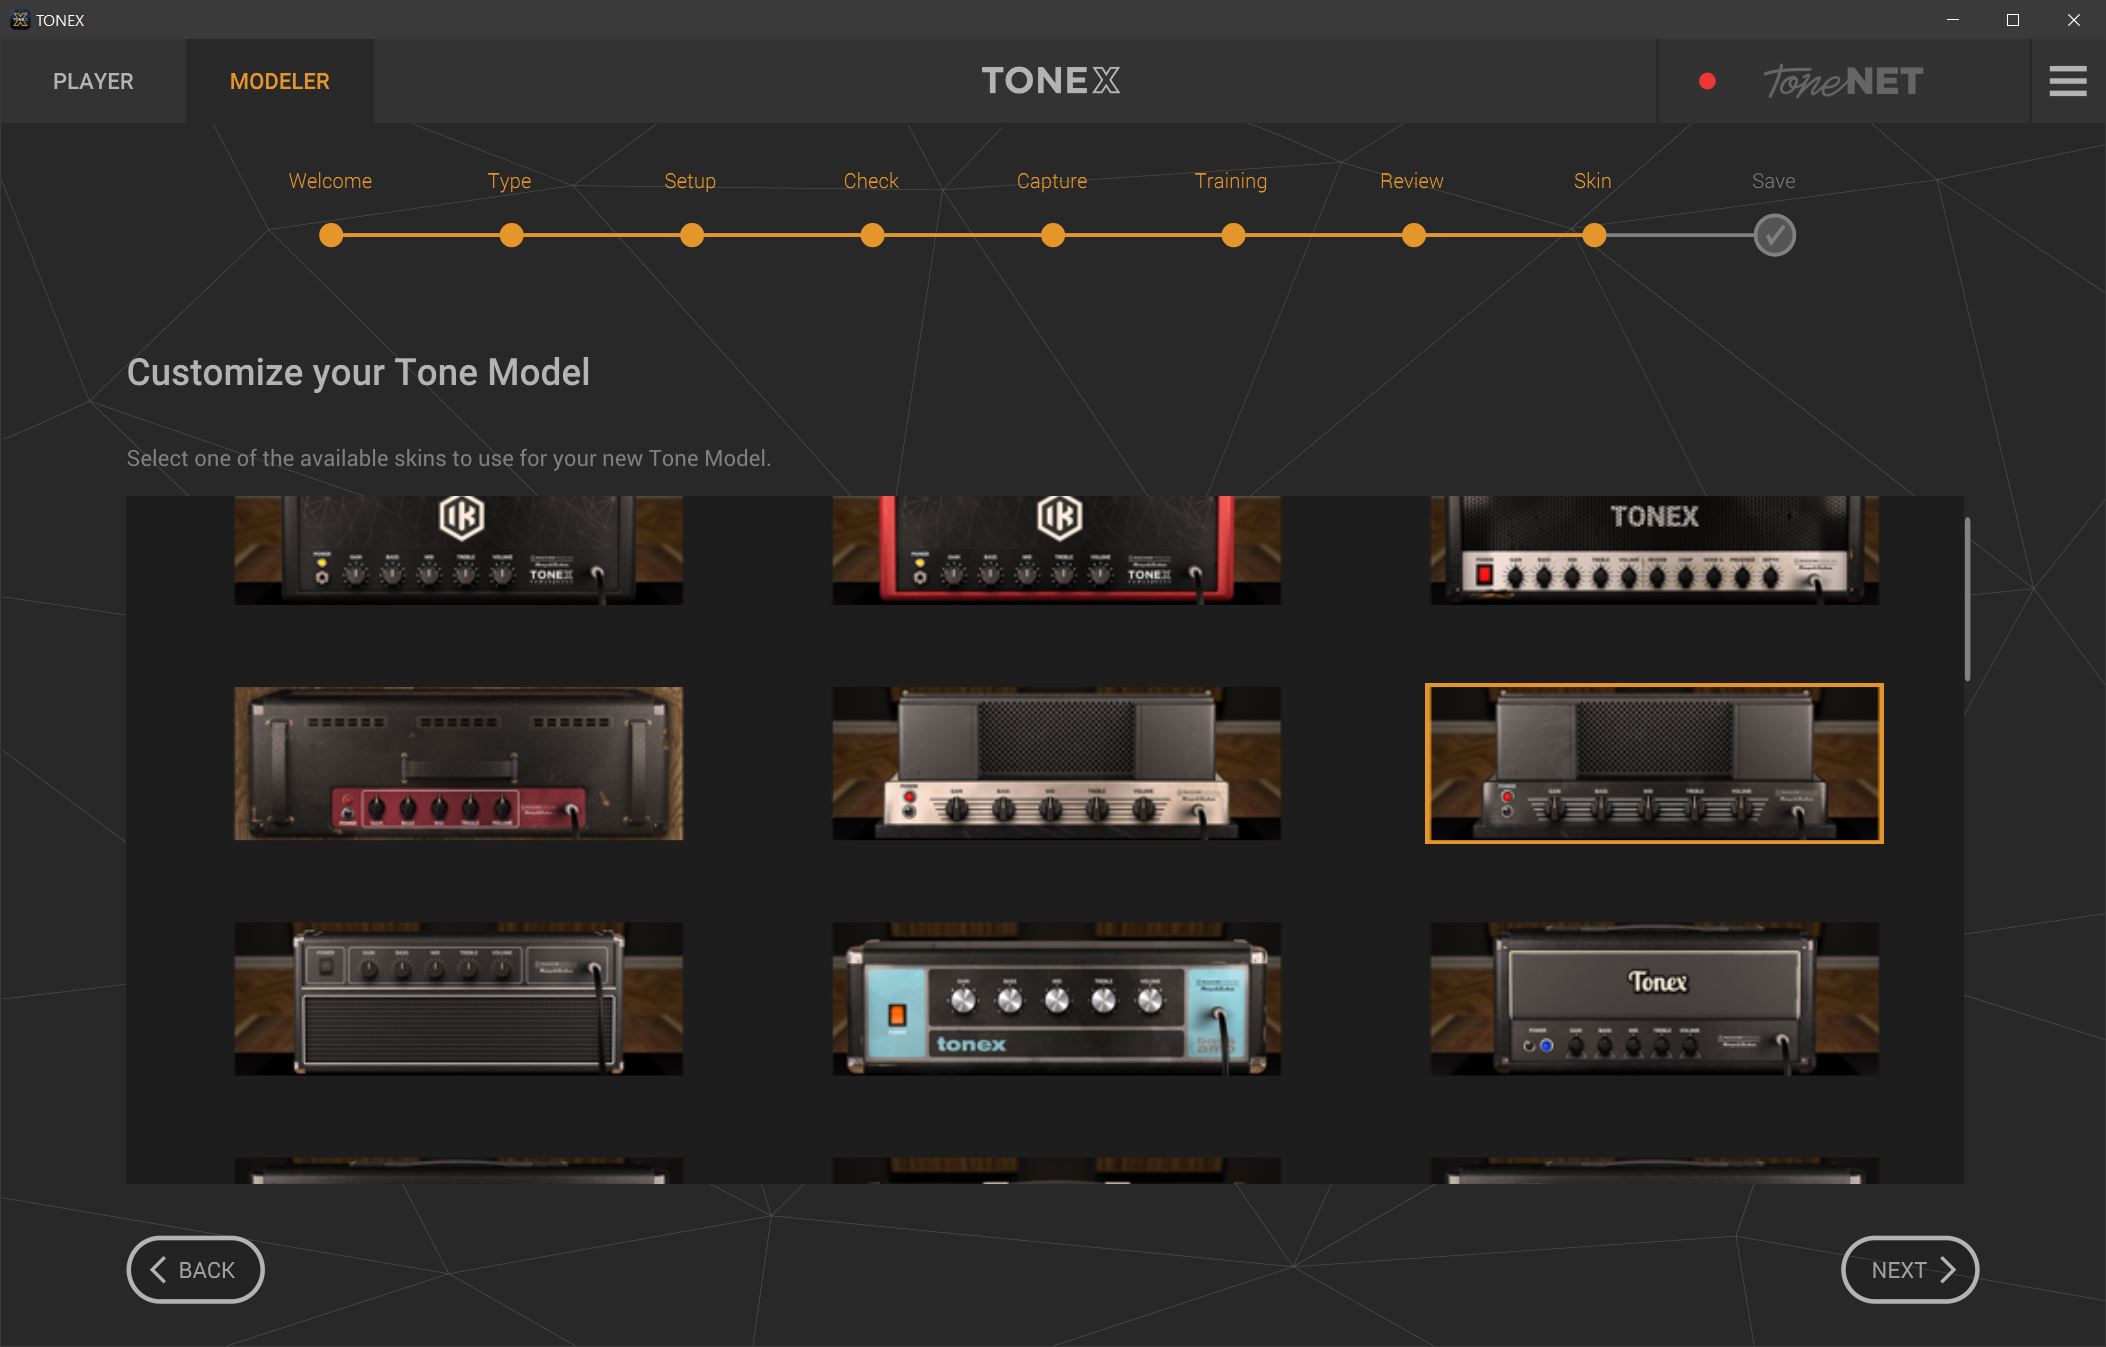Click the TONEX app icon in title bar
This screenshot has height=1347, width=2106.
(19, 20)
